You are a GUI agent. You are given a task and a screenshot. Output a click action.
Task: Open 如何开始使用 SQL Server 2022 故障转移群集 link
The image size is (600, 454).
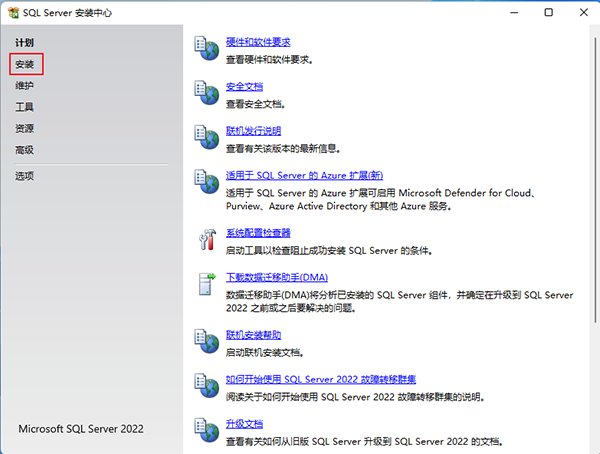[321, 379]
